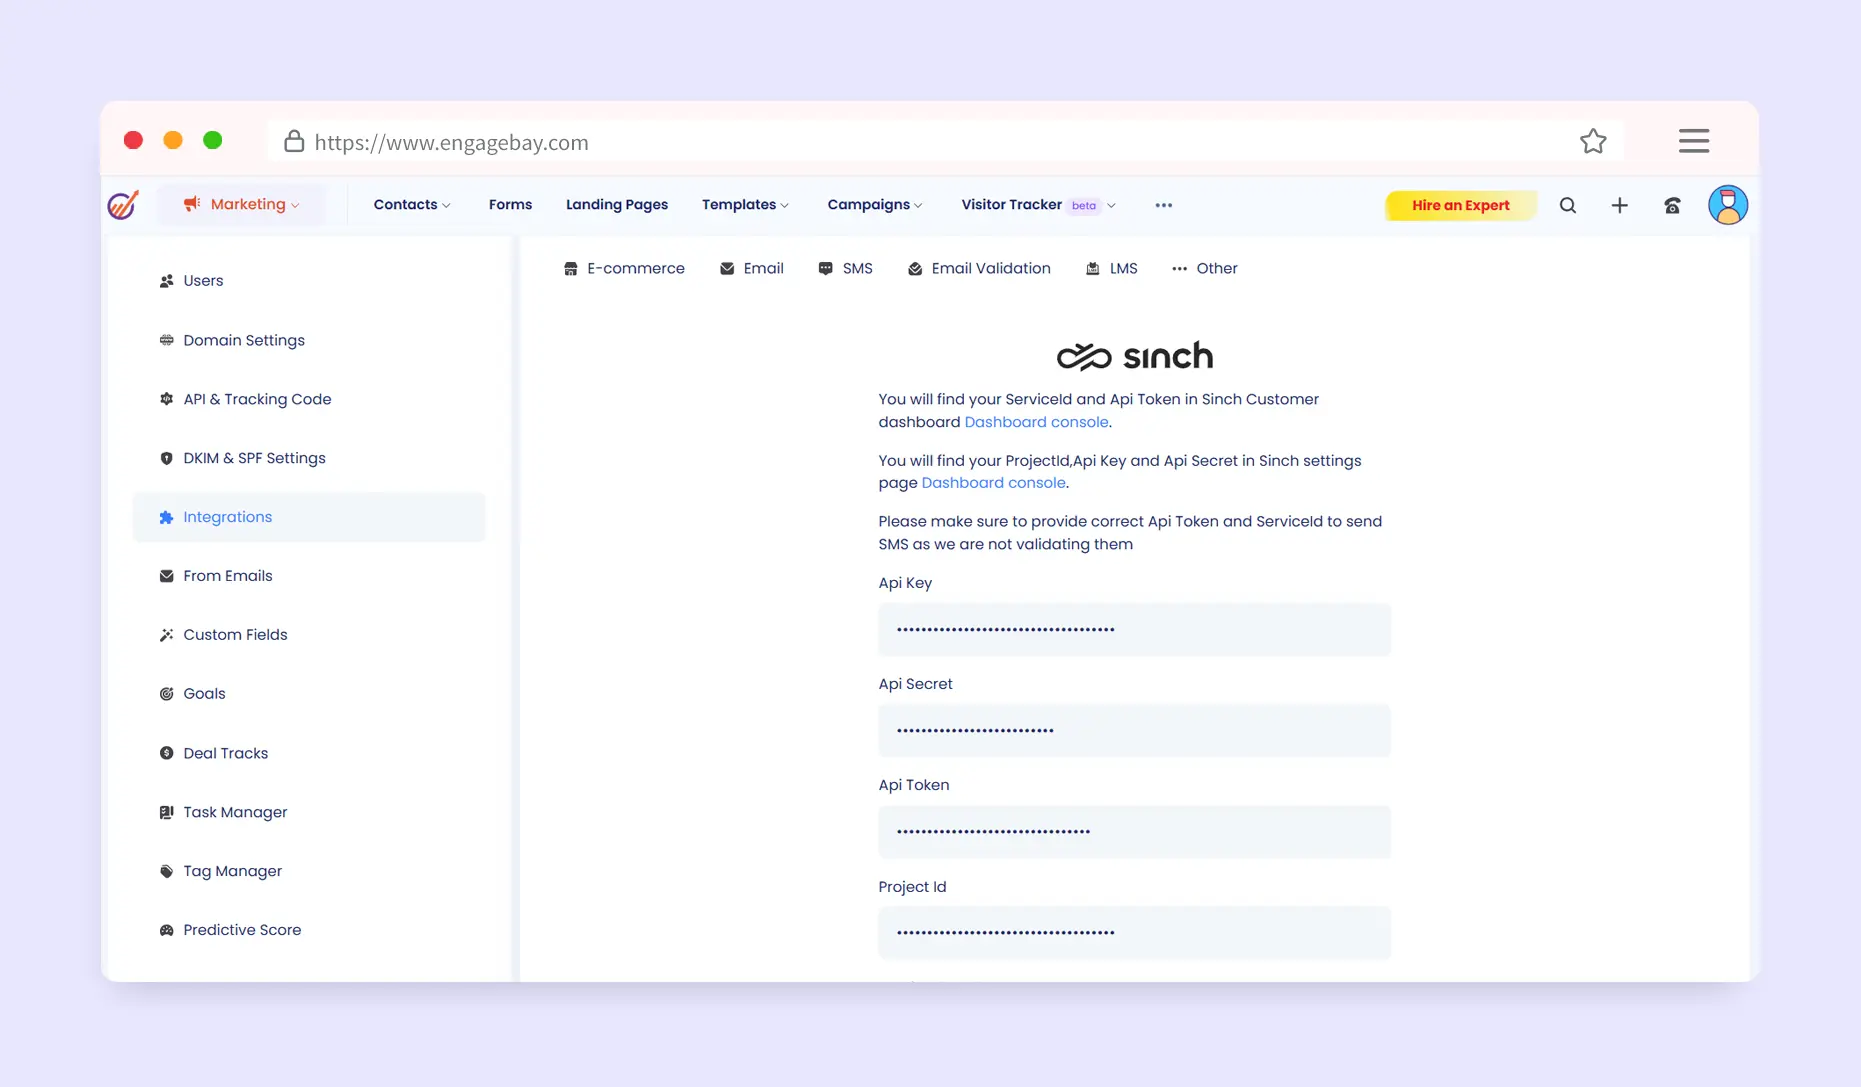
Task: Click the plus icon in top bar
Action: pyautogui.click(x=1619, y=205)
